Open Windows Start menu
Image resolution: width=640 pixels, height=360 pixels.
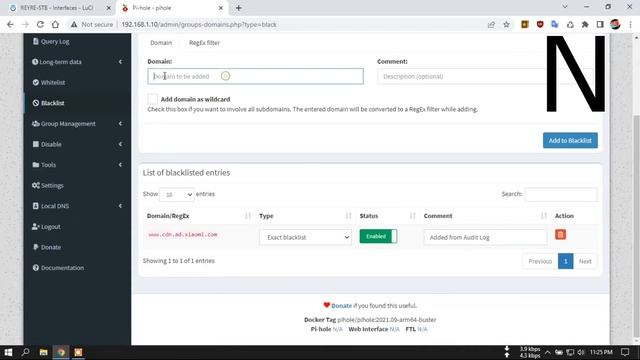coord(8,352)
